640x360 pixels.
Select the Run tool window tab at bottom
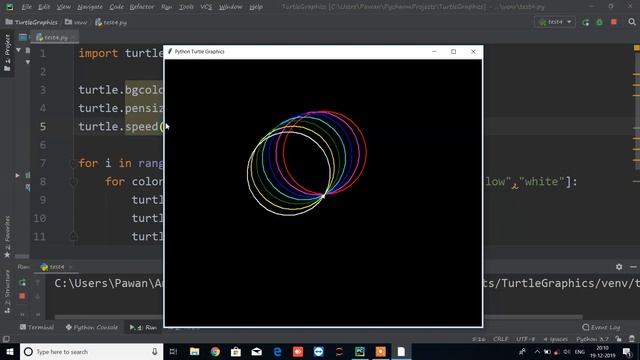[x=143, y=327]
